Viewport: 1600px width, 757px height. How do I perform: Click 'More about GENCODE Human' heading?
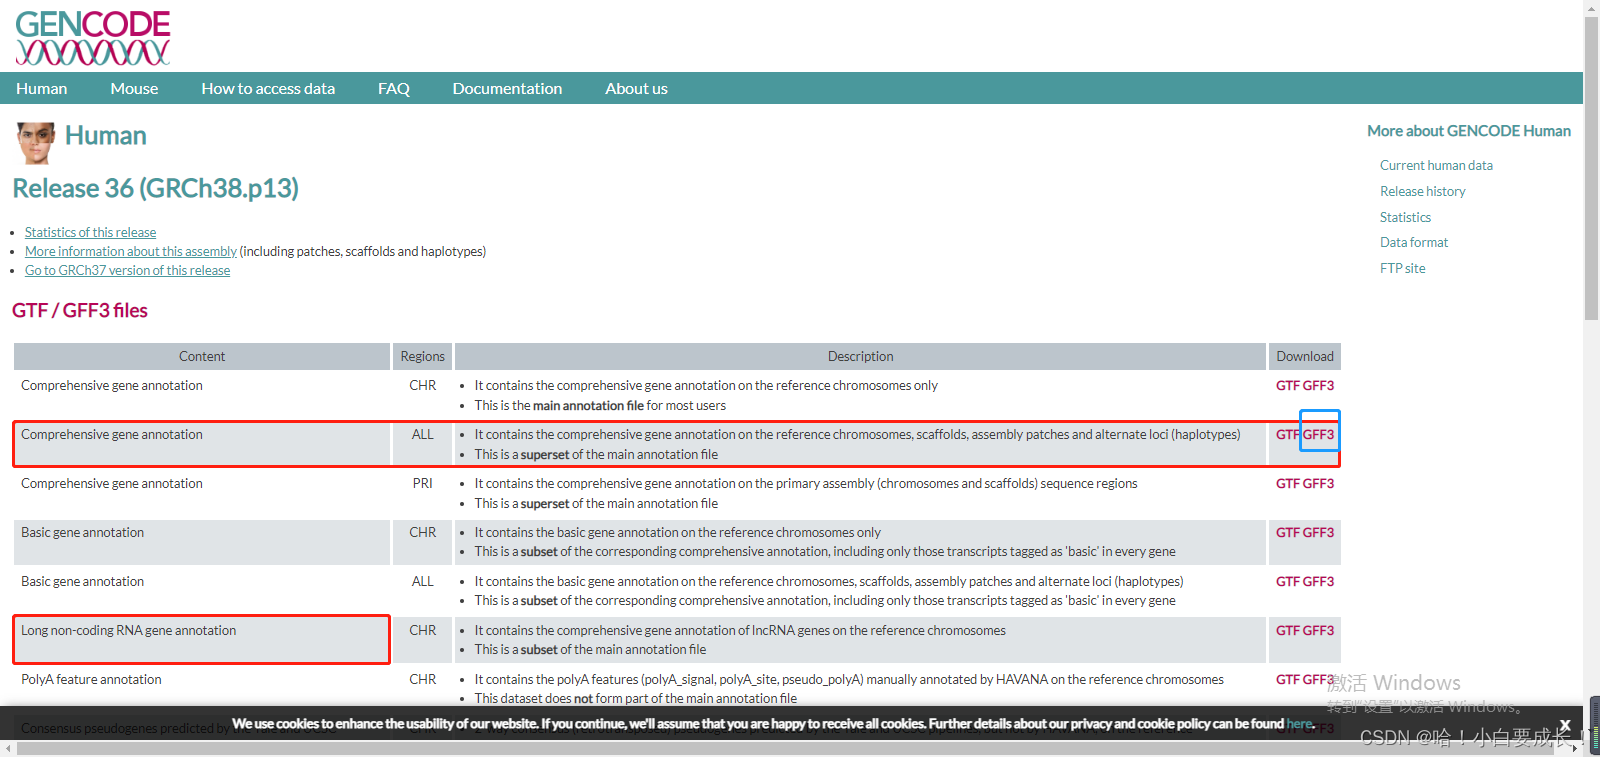1469,131
